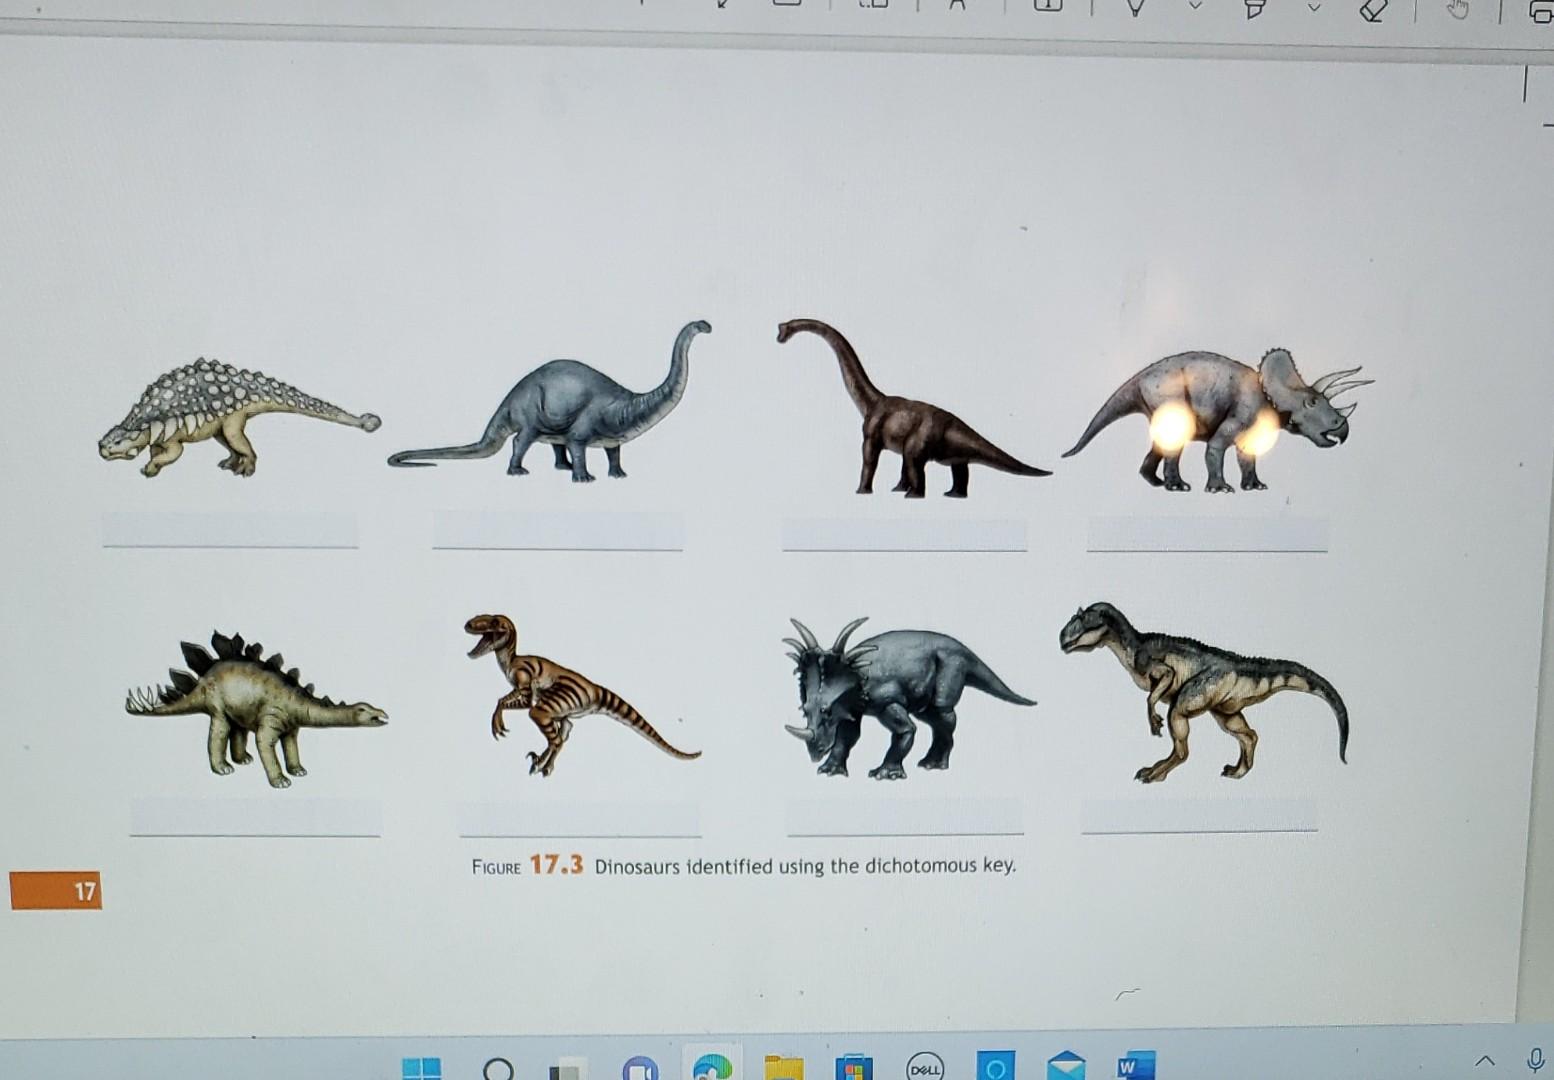Viewport: 1554px width, 1080px height.
Task: Open taskbar Search
Action: coord(497,1070)
